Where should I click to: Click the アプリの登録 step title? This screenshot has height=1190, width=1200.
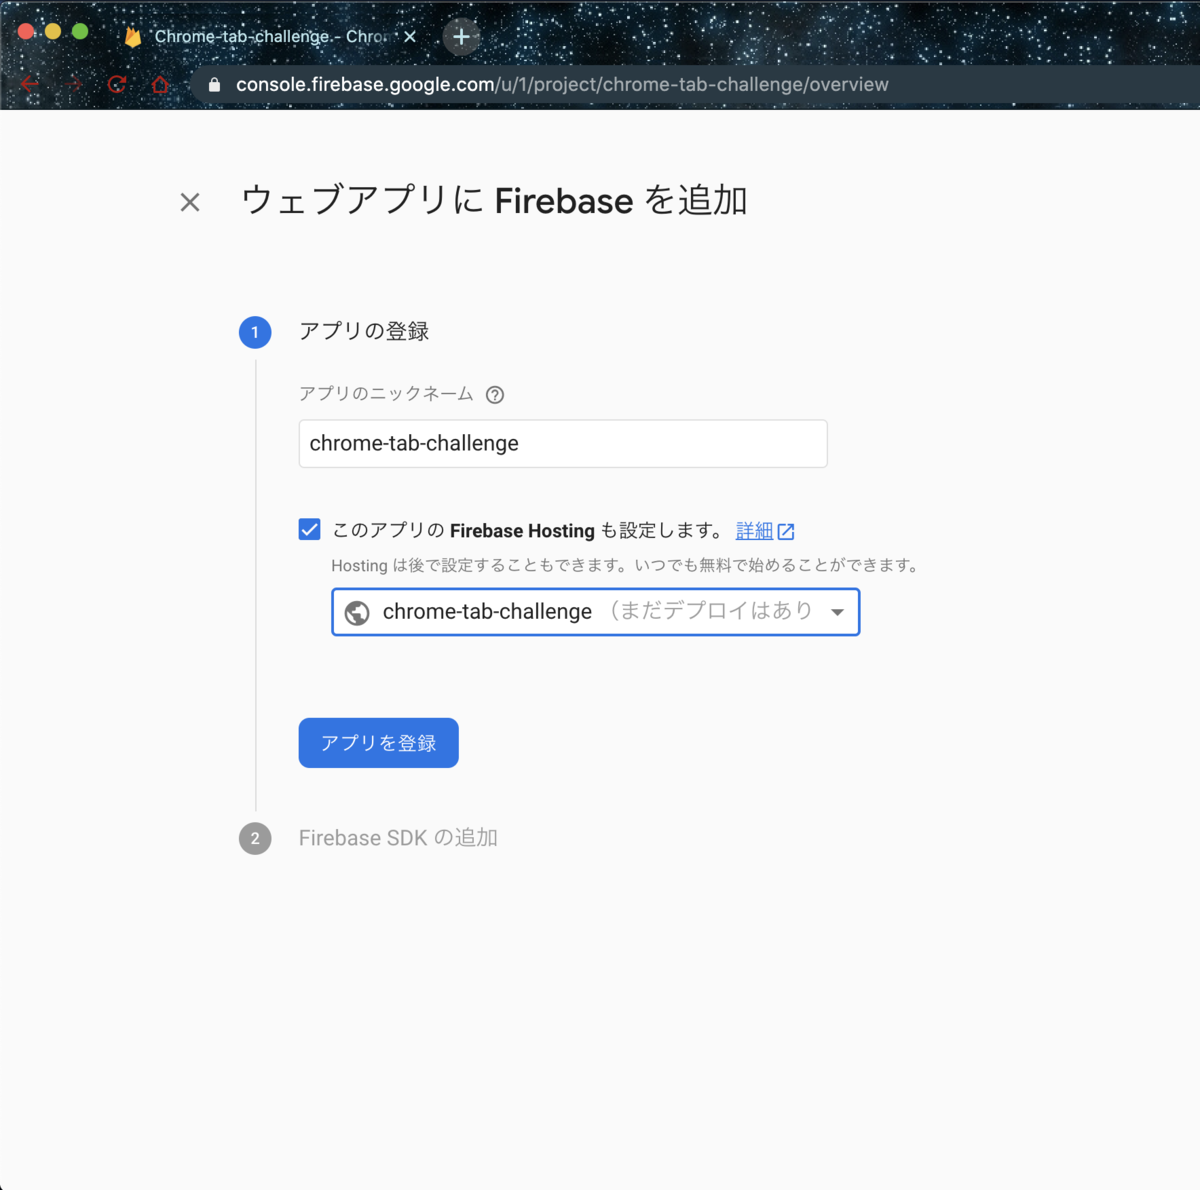[x=364, y=331]
